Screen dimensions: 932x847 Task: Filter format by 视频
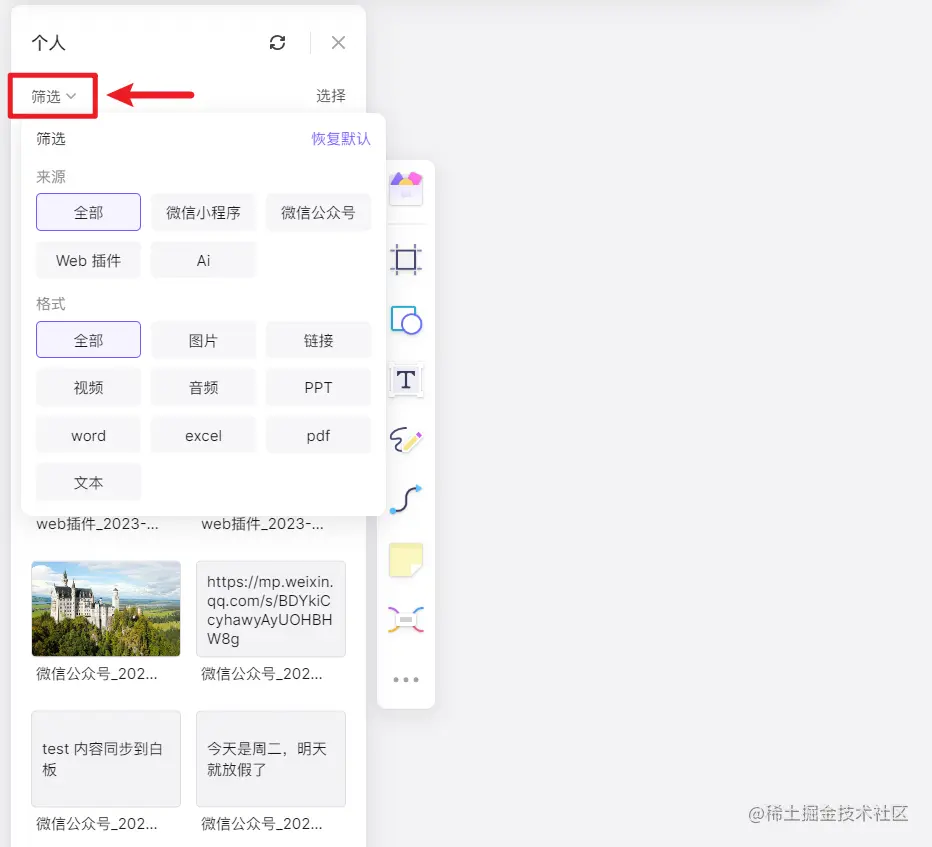(88, 387)
